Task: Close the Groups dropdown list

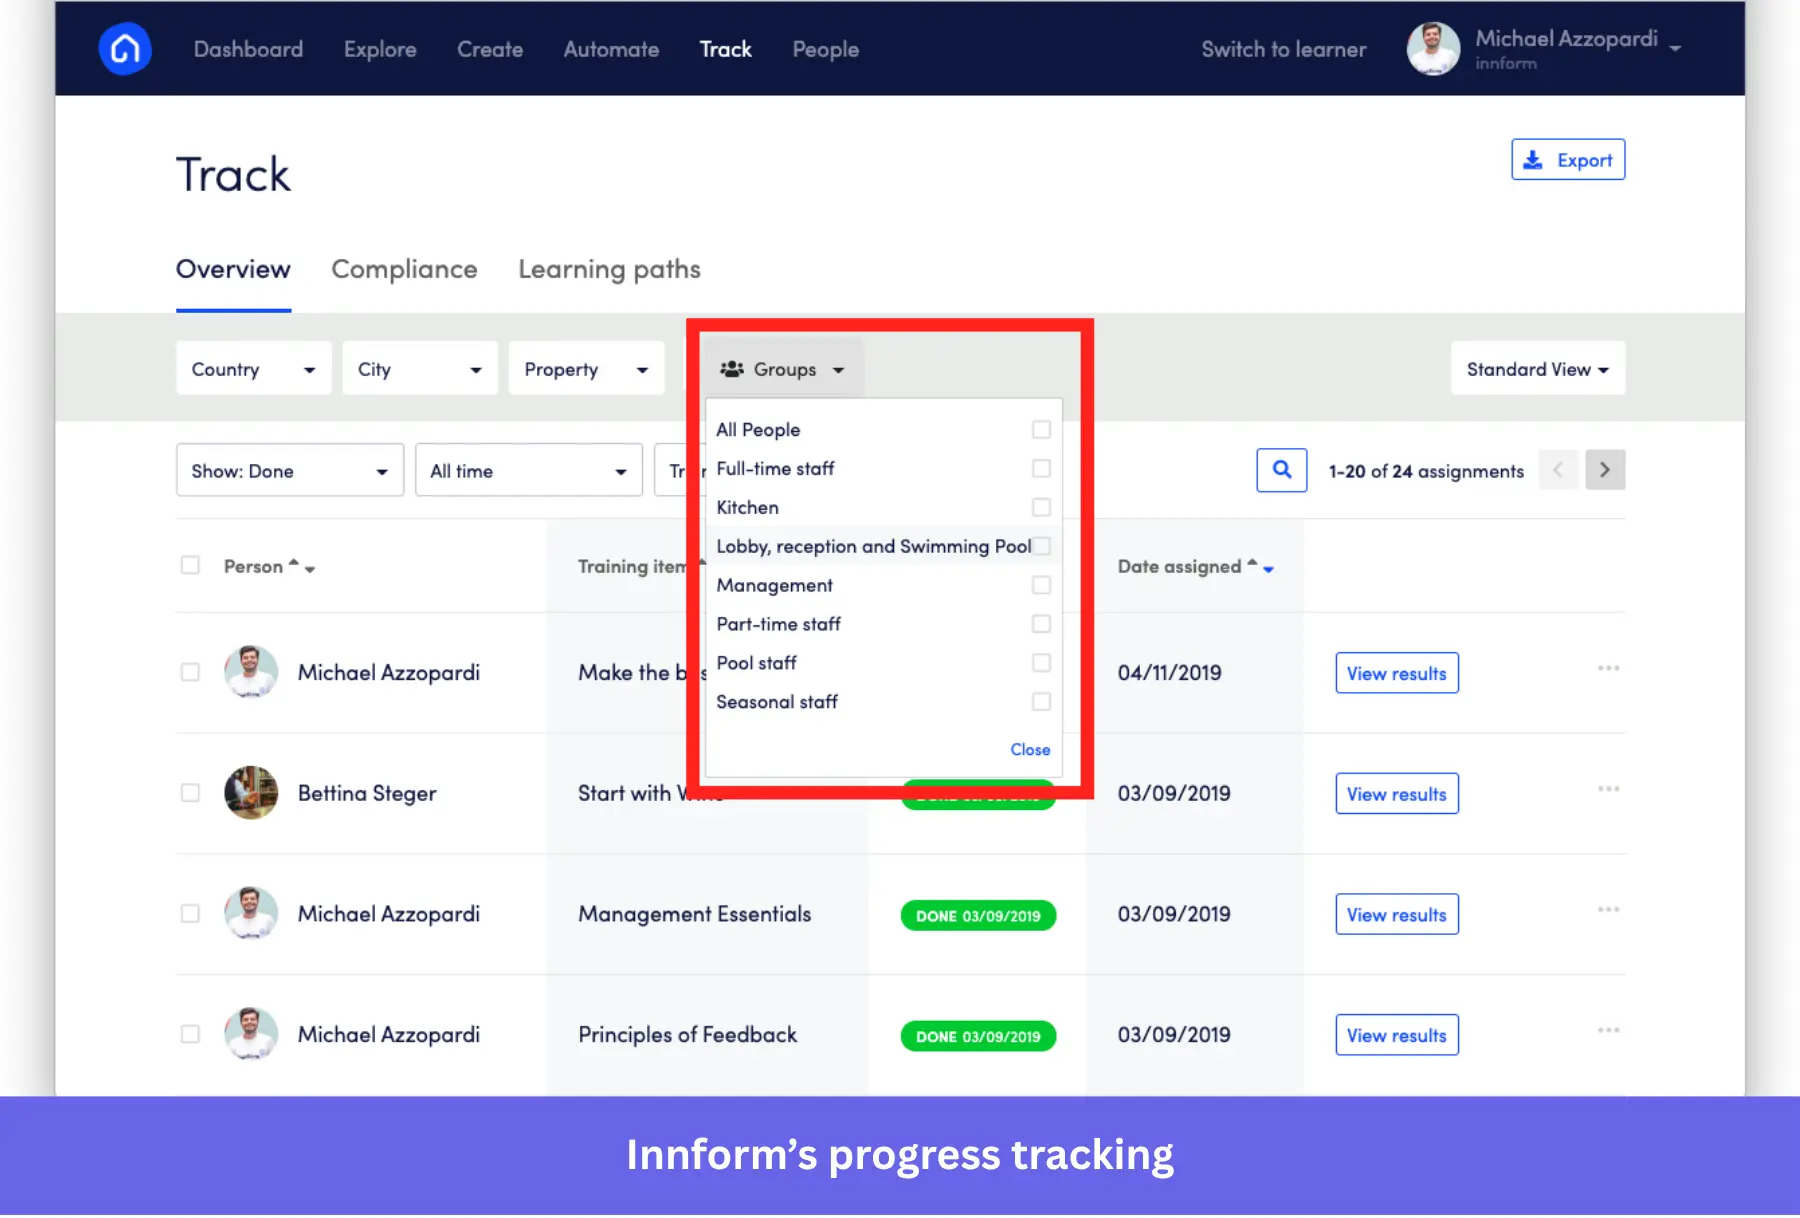Action: [x=1030, y=750]
